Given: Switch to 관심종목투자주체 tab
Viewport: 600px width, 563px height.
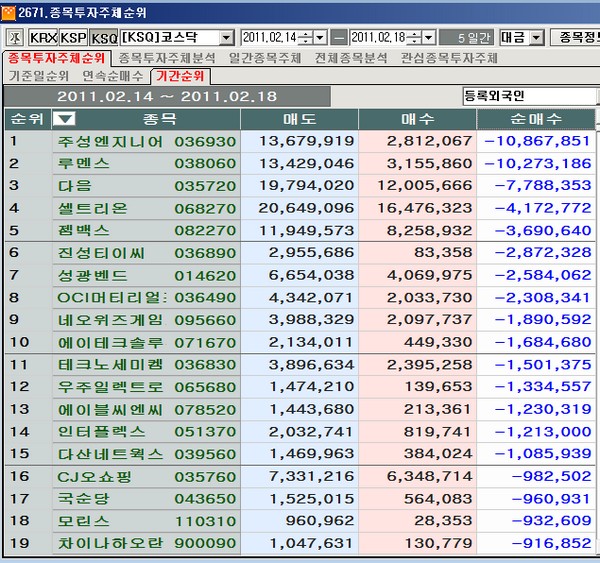Looking at the screenshot, I should point(448,58).
